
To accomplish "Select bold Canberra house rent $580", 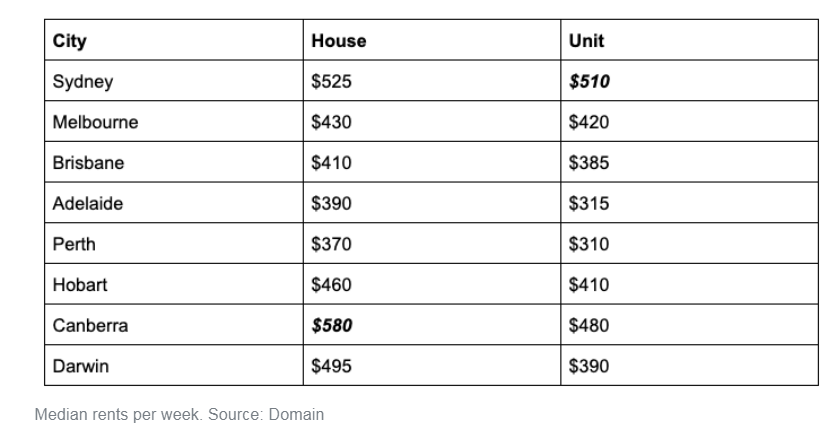I will (331, 325).
